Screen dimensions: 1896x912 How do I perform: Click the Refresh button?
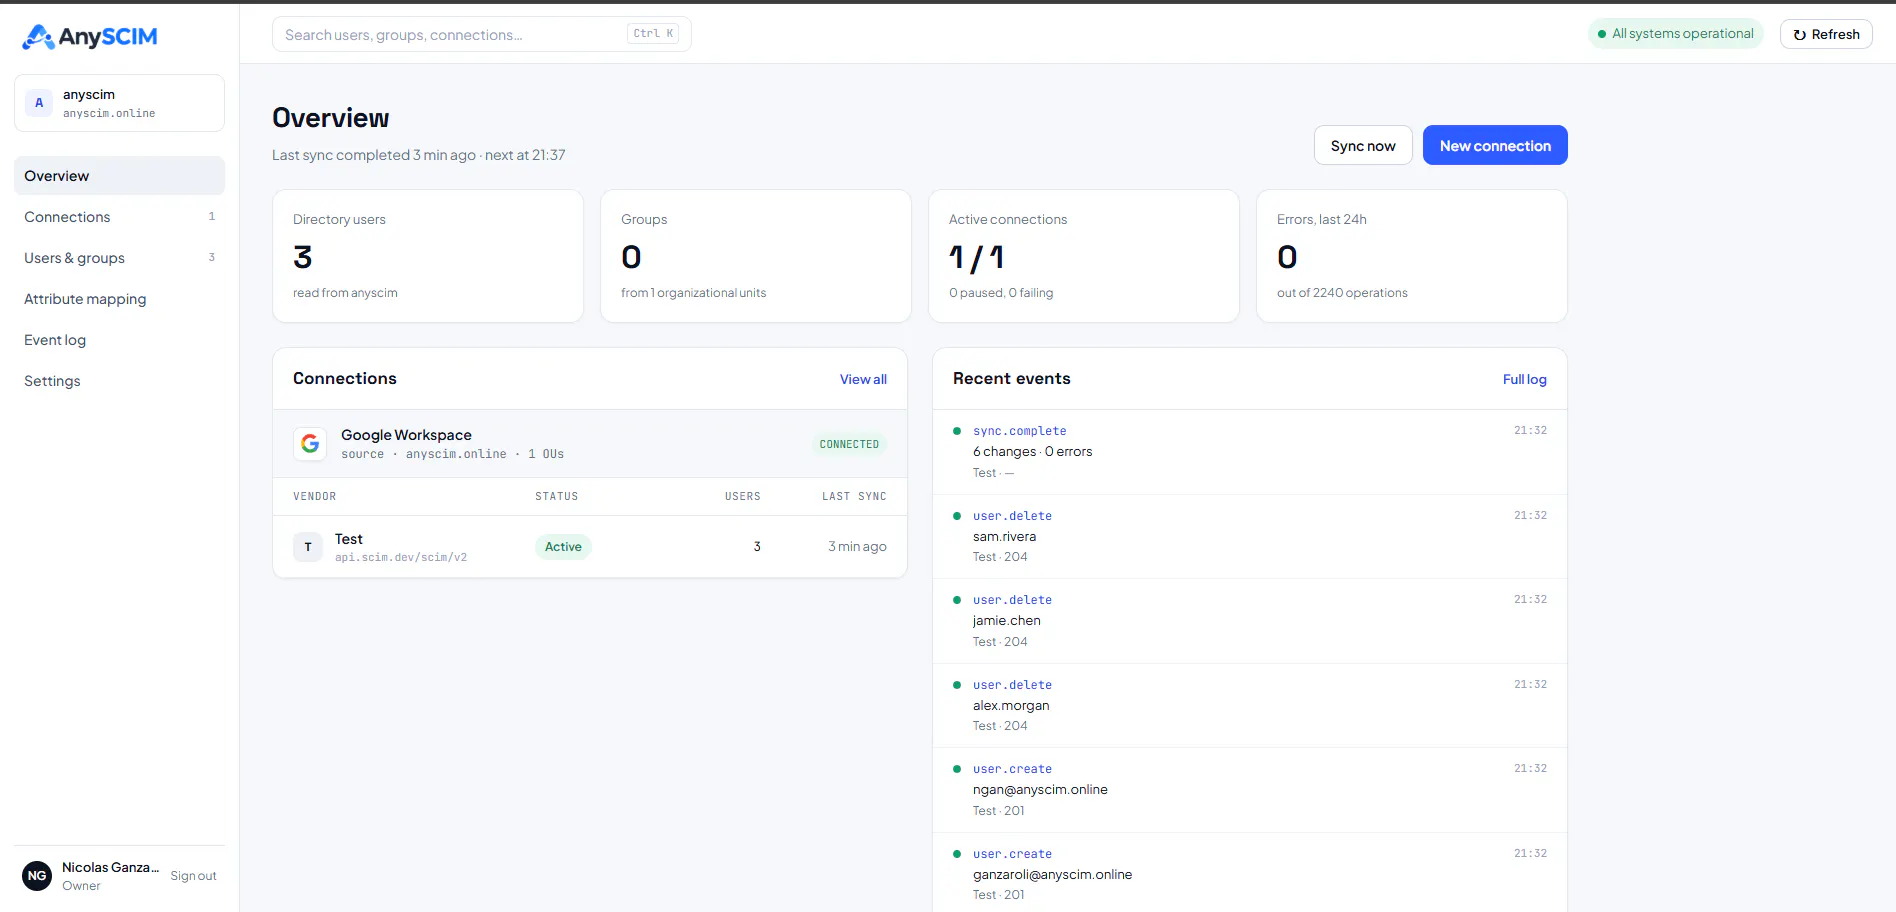click(x=1826, y=34)
